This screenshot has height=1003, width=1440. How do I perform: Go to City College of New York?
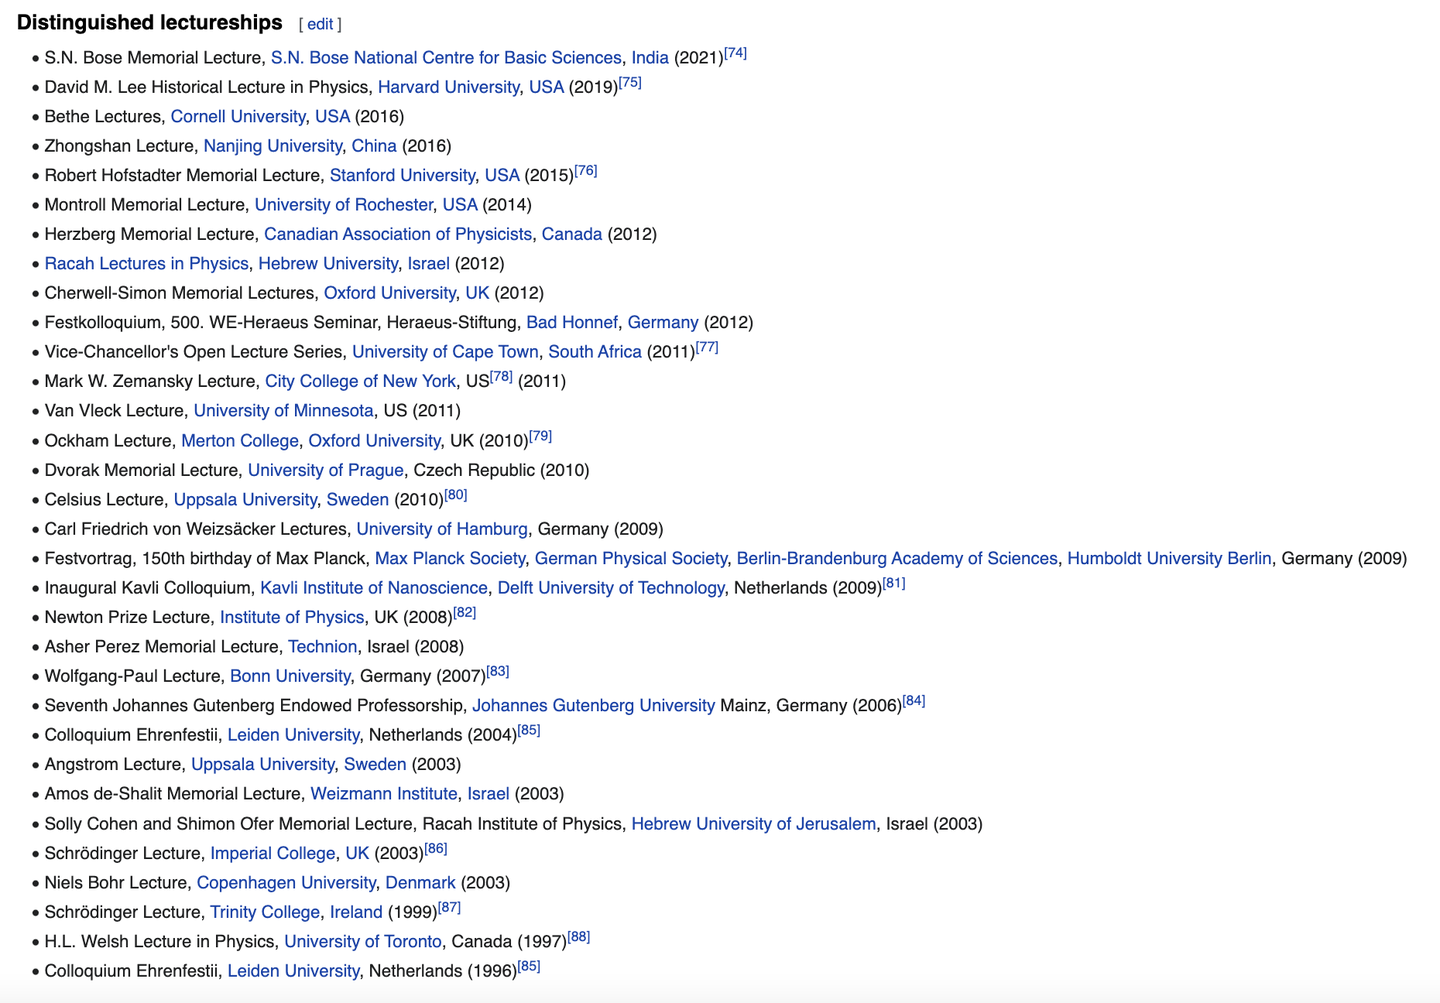tap(360, 381)
